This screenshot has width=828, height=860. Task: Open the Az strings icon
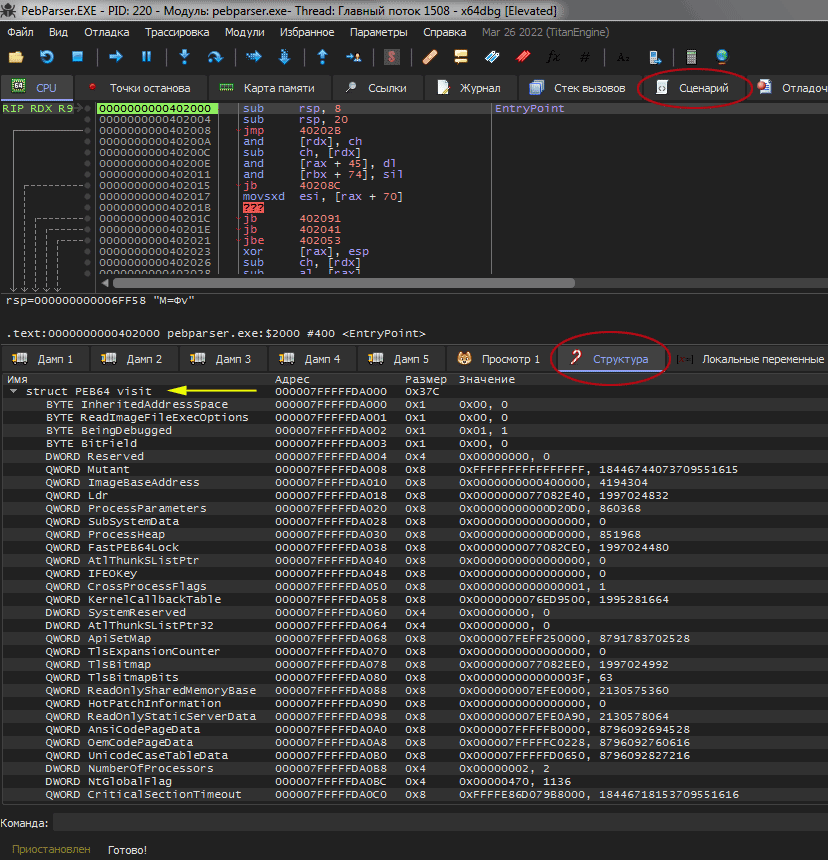point(623,57)
